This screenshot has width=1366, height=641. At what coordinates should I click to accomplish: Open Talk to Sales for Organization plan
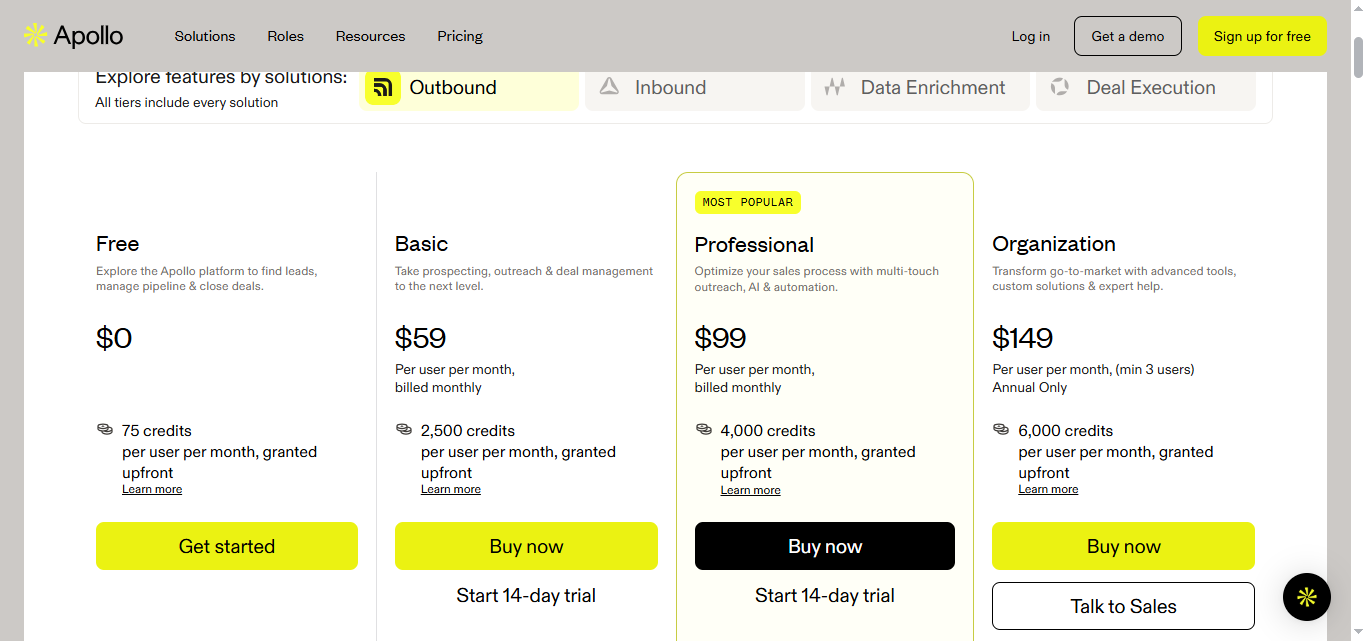point(1122,605)
